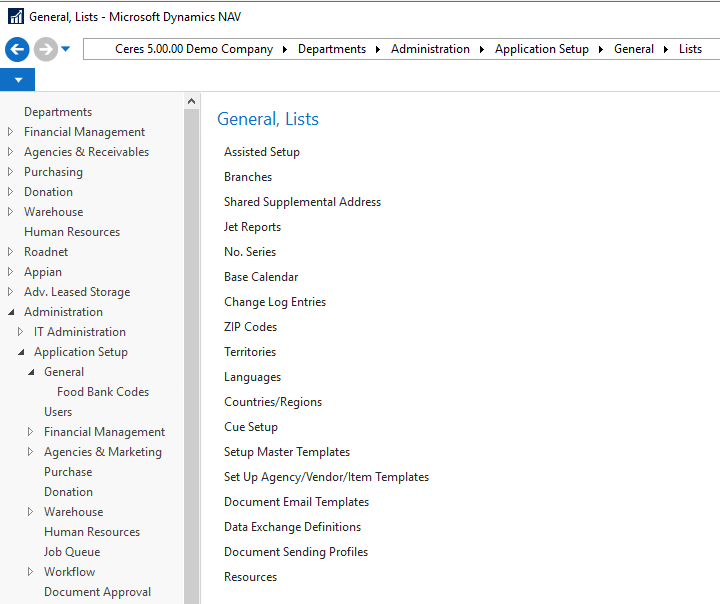The width and height of the screenshot is (720, 604).
Task: Click Departments in the address breadcrumb
Action: (x=331, y=49)
